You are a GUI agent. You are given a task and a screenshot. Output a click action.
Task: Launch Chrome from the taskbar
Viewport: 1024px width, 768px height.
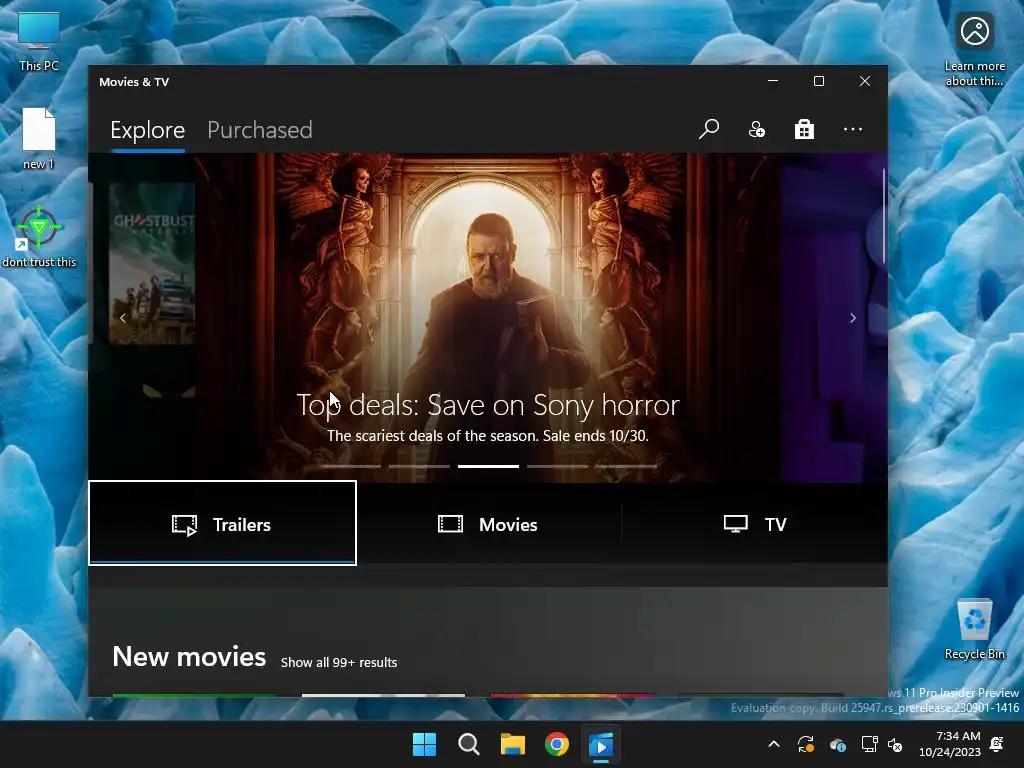(x=557, y=744)
